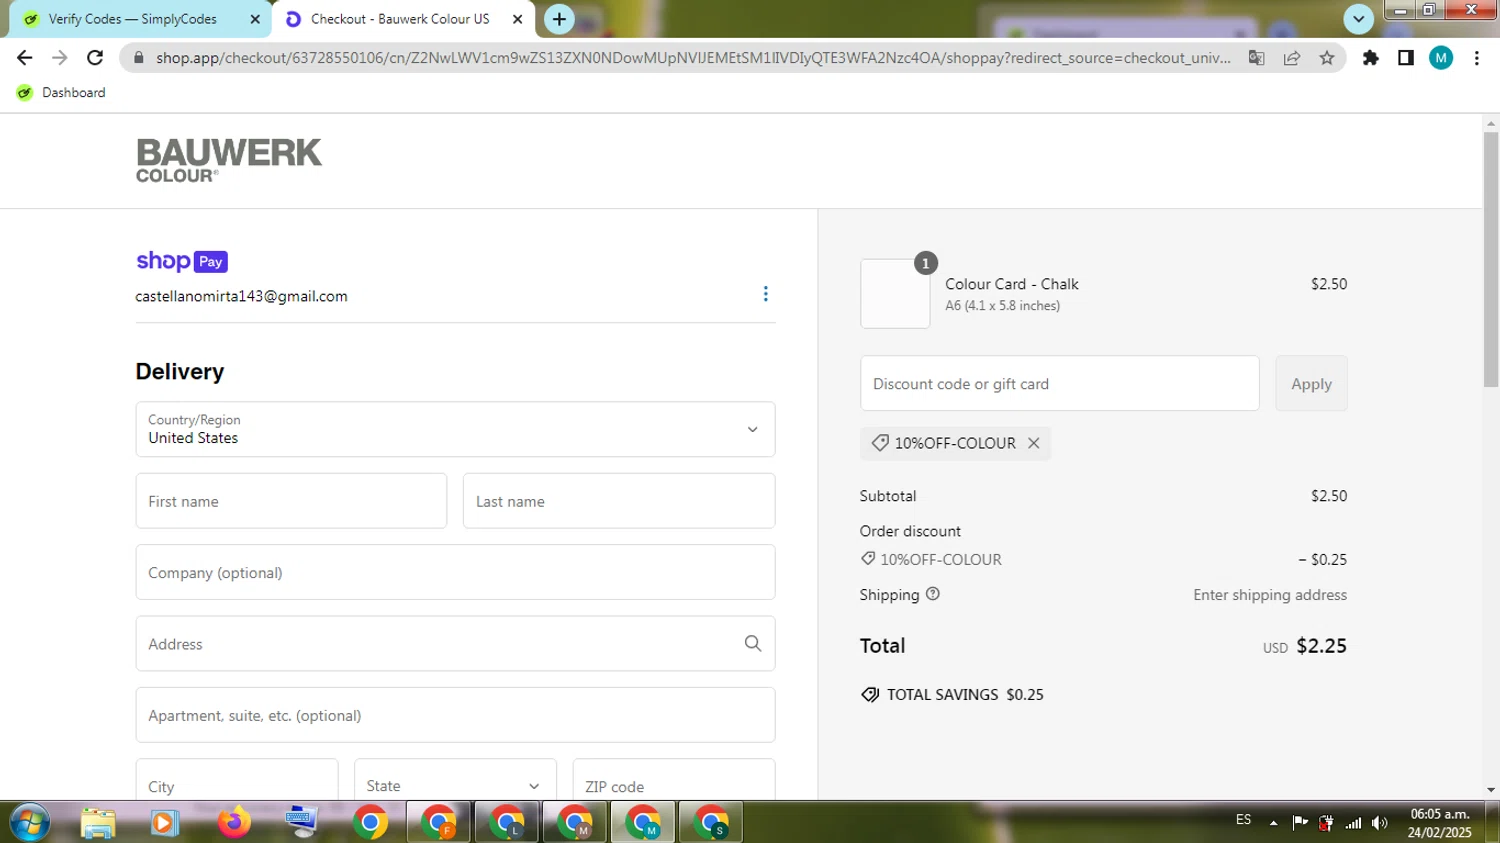1500x843 pixels.
Task: Bookmark this page with the star icon
Action: (x=1327, y=58)
